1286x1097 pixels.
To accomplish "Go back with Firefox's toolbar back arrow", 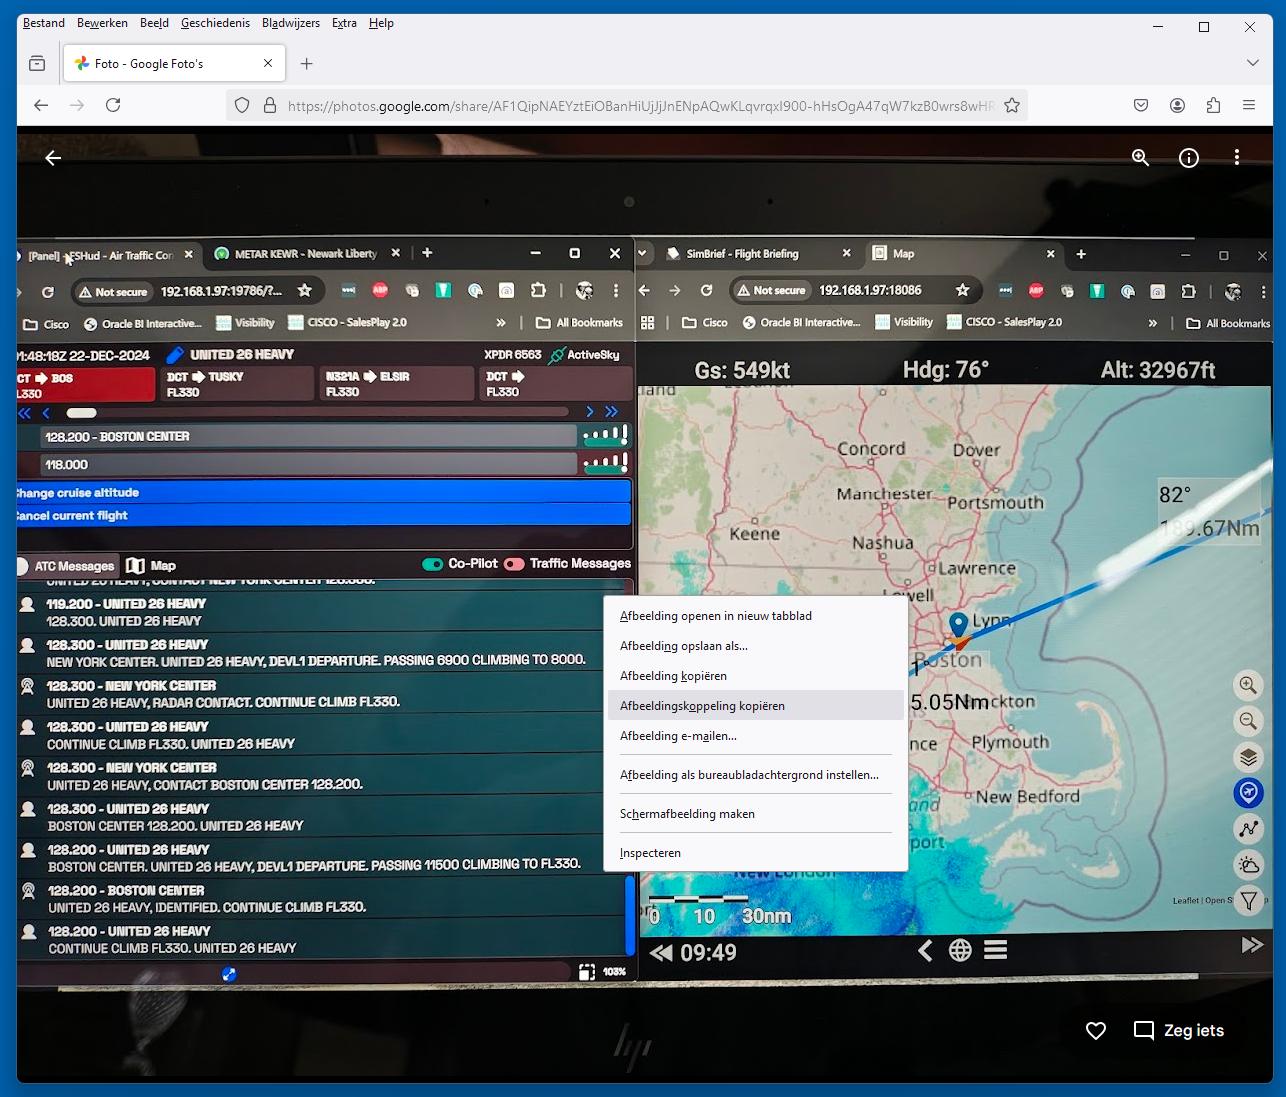I will [x=41, y=105].
